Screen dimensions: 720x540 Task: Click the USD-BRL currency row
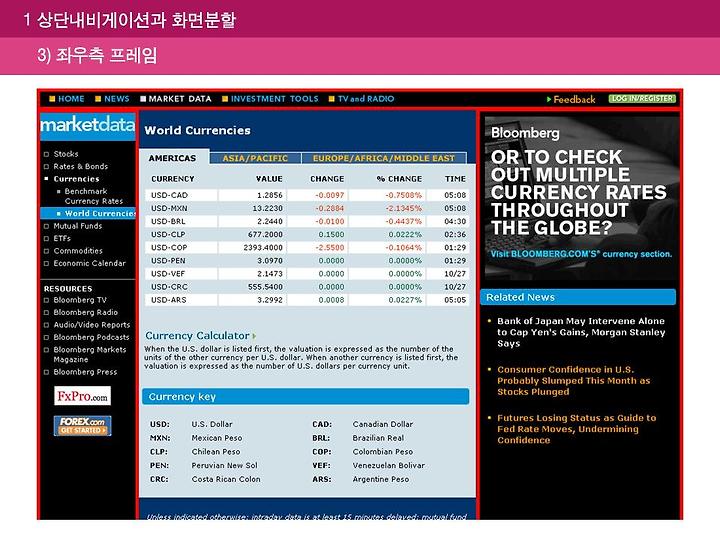307,221
